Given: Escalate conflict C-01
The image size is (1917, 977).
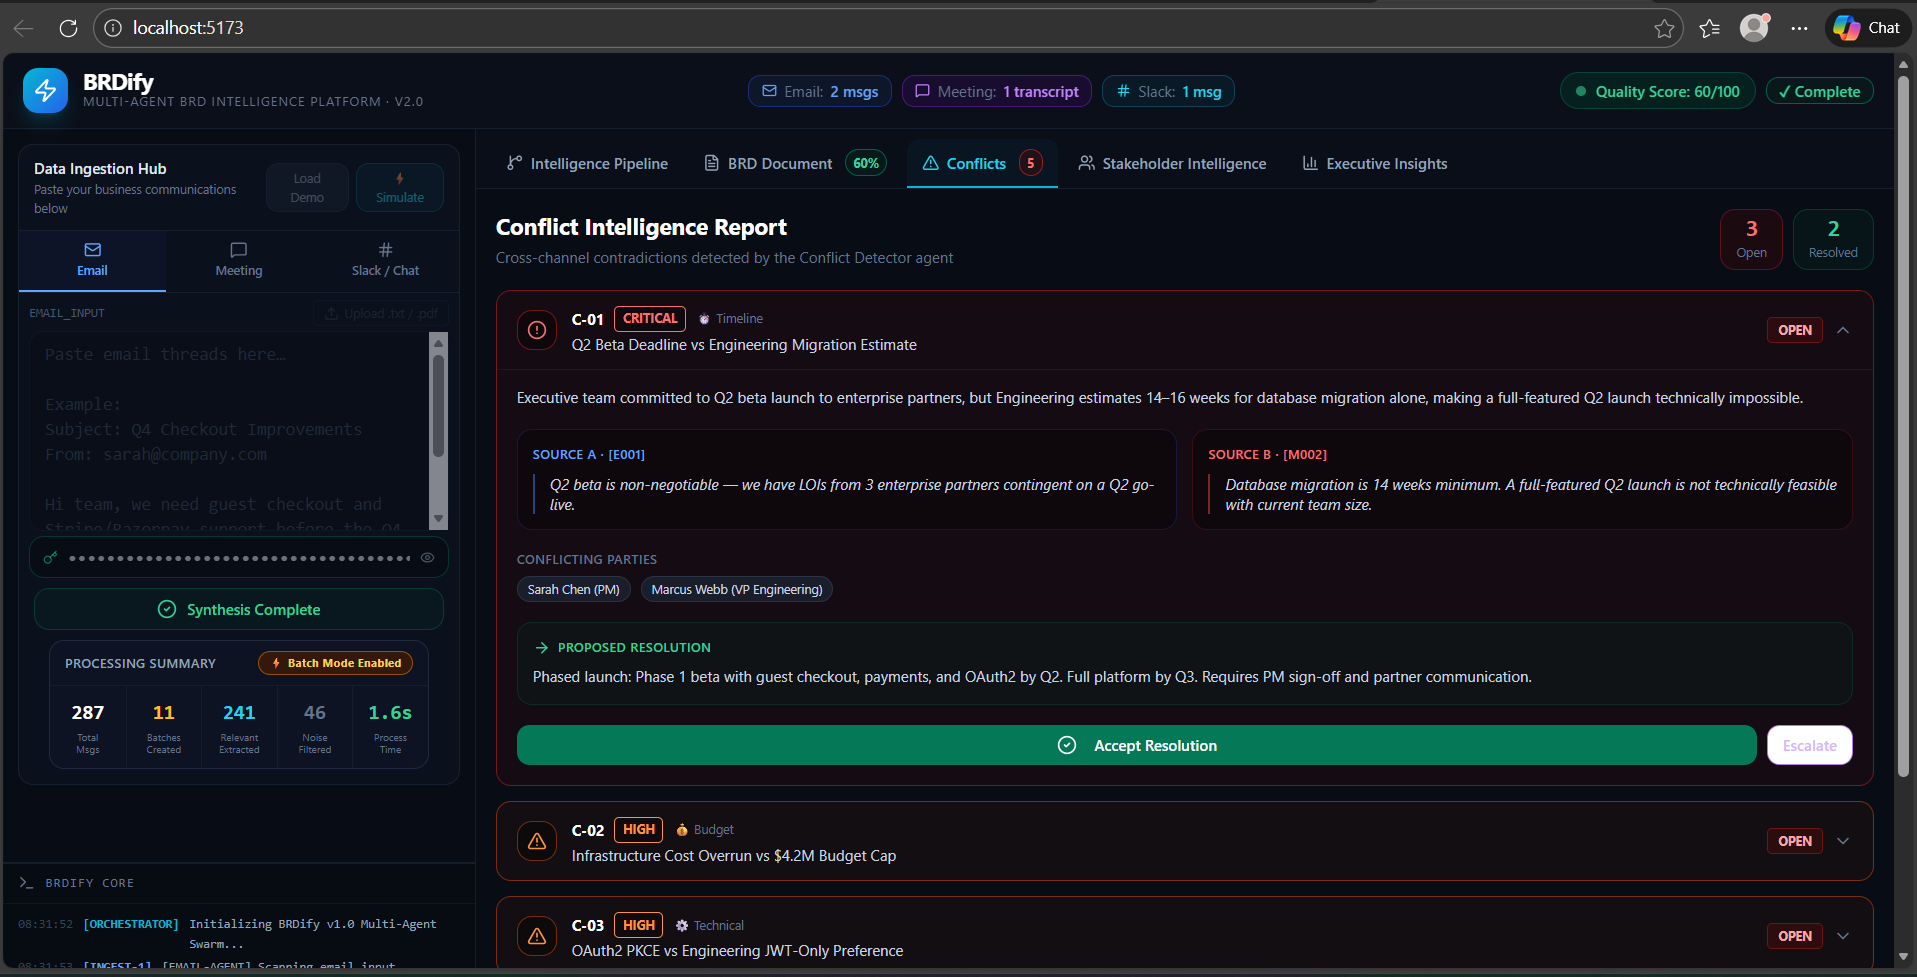Looking at the screenshot, I should (x=1809, y=745).
